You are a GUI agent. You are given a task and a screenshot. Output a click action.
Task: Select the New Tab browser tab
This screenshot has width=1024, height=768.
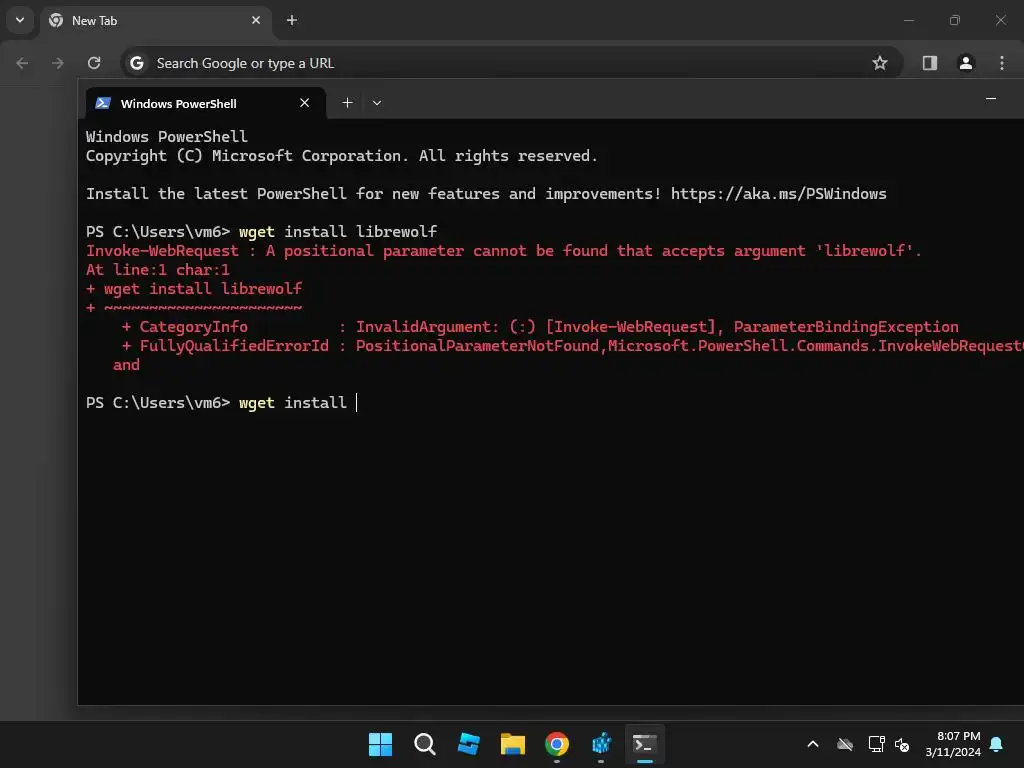click(155, 21)
